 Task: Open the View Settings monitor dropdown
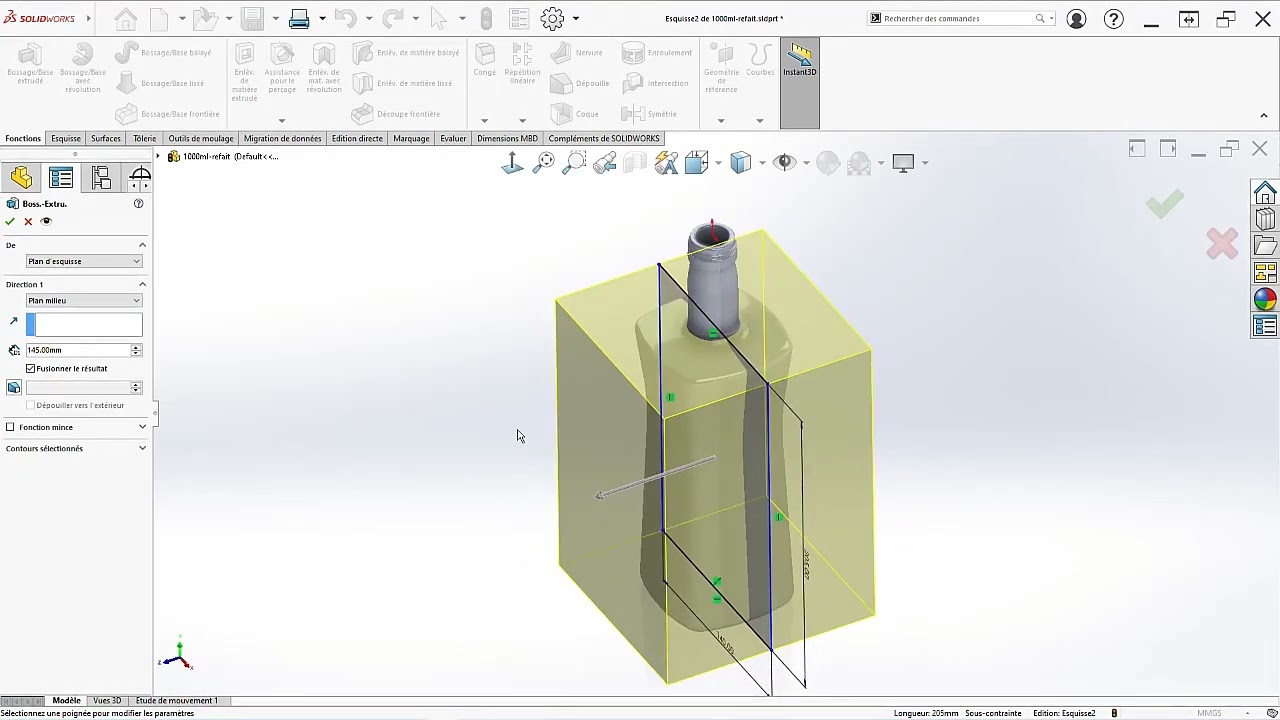click(x=925, y=163)
